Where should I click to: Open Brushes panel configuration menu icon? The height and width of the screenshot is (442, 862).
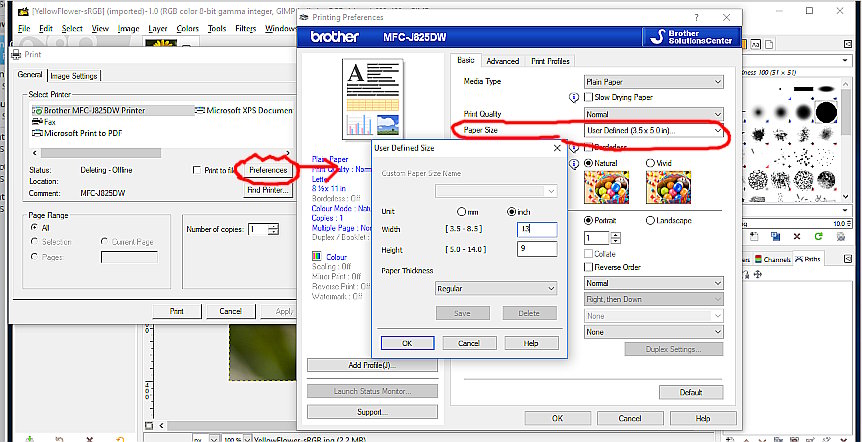(848, 45)
